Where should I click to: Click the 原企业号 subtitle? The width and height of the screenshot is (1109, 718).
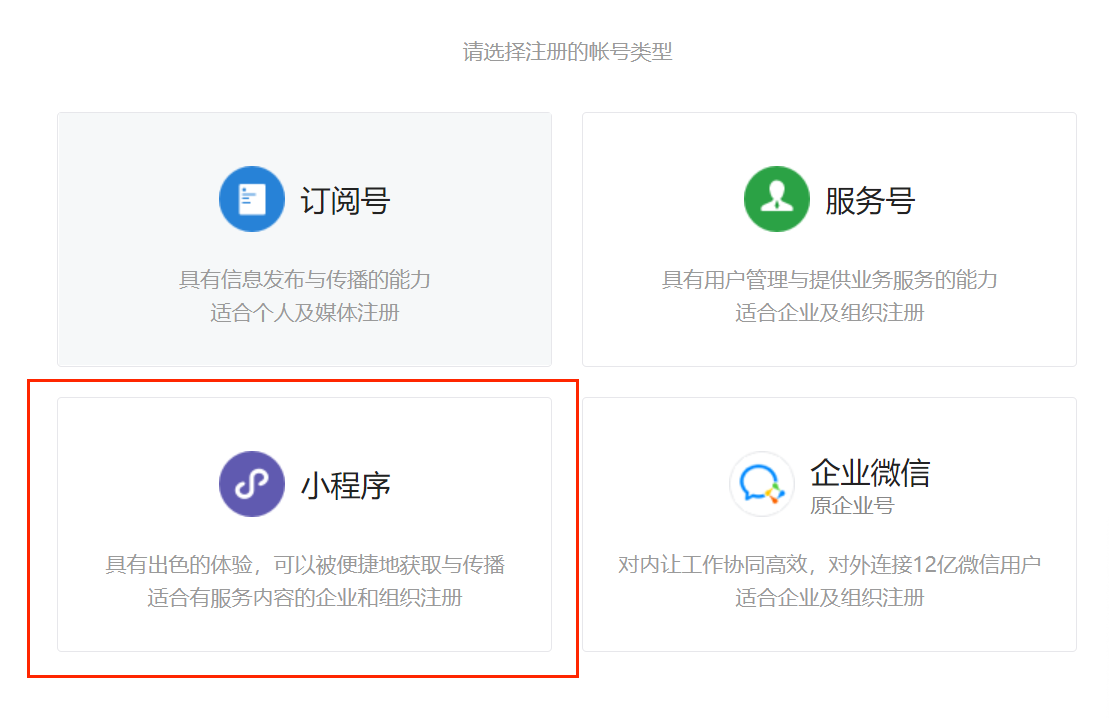[852, 506]
